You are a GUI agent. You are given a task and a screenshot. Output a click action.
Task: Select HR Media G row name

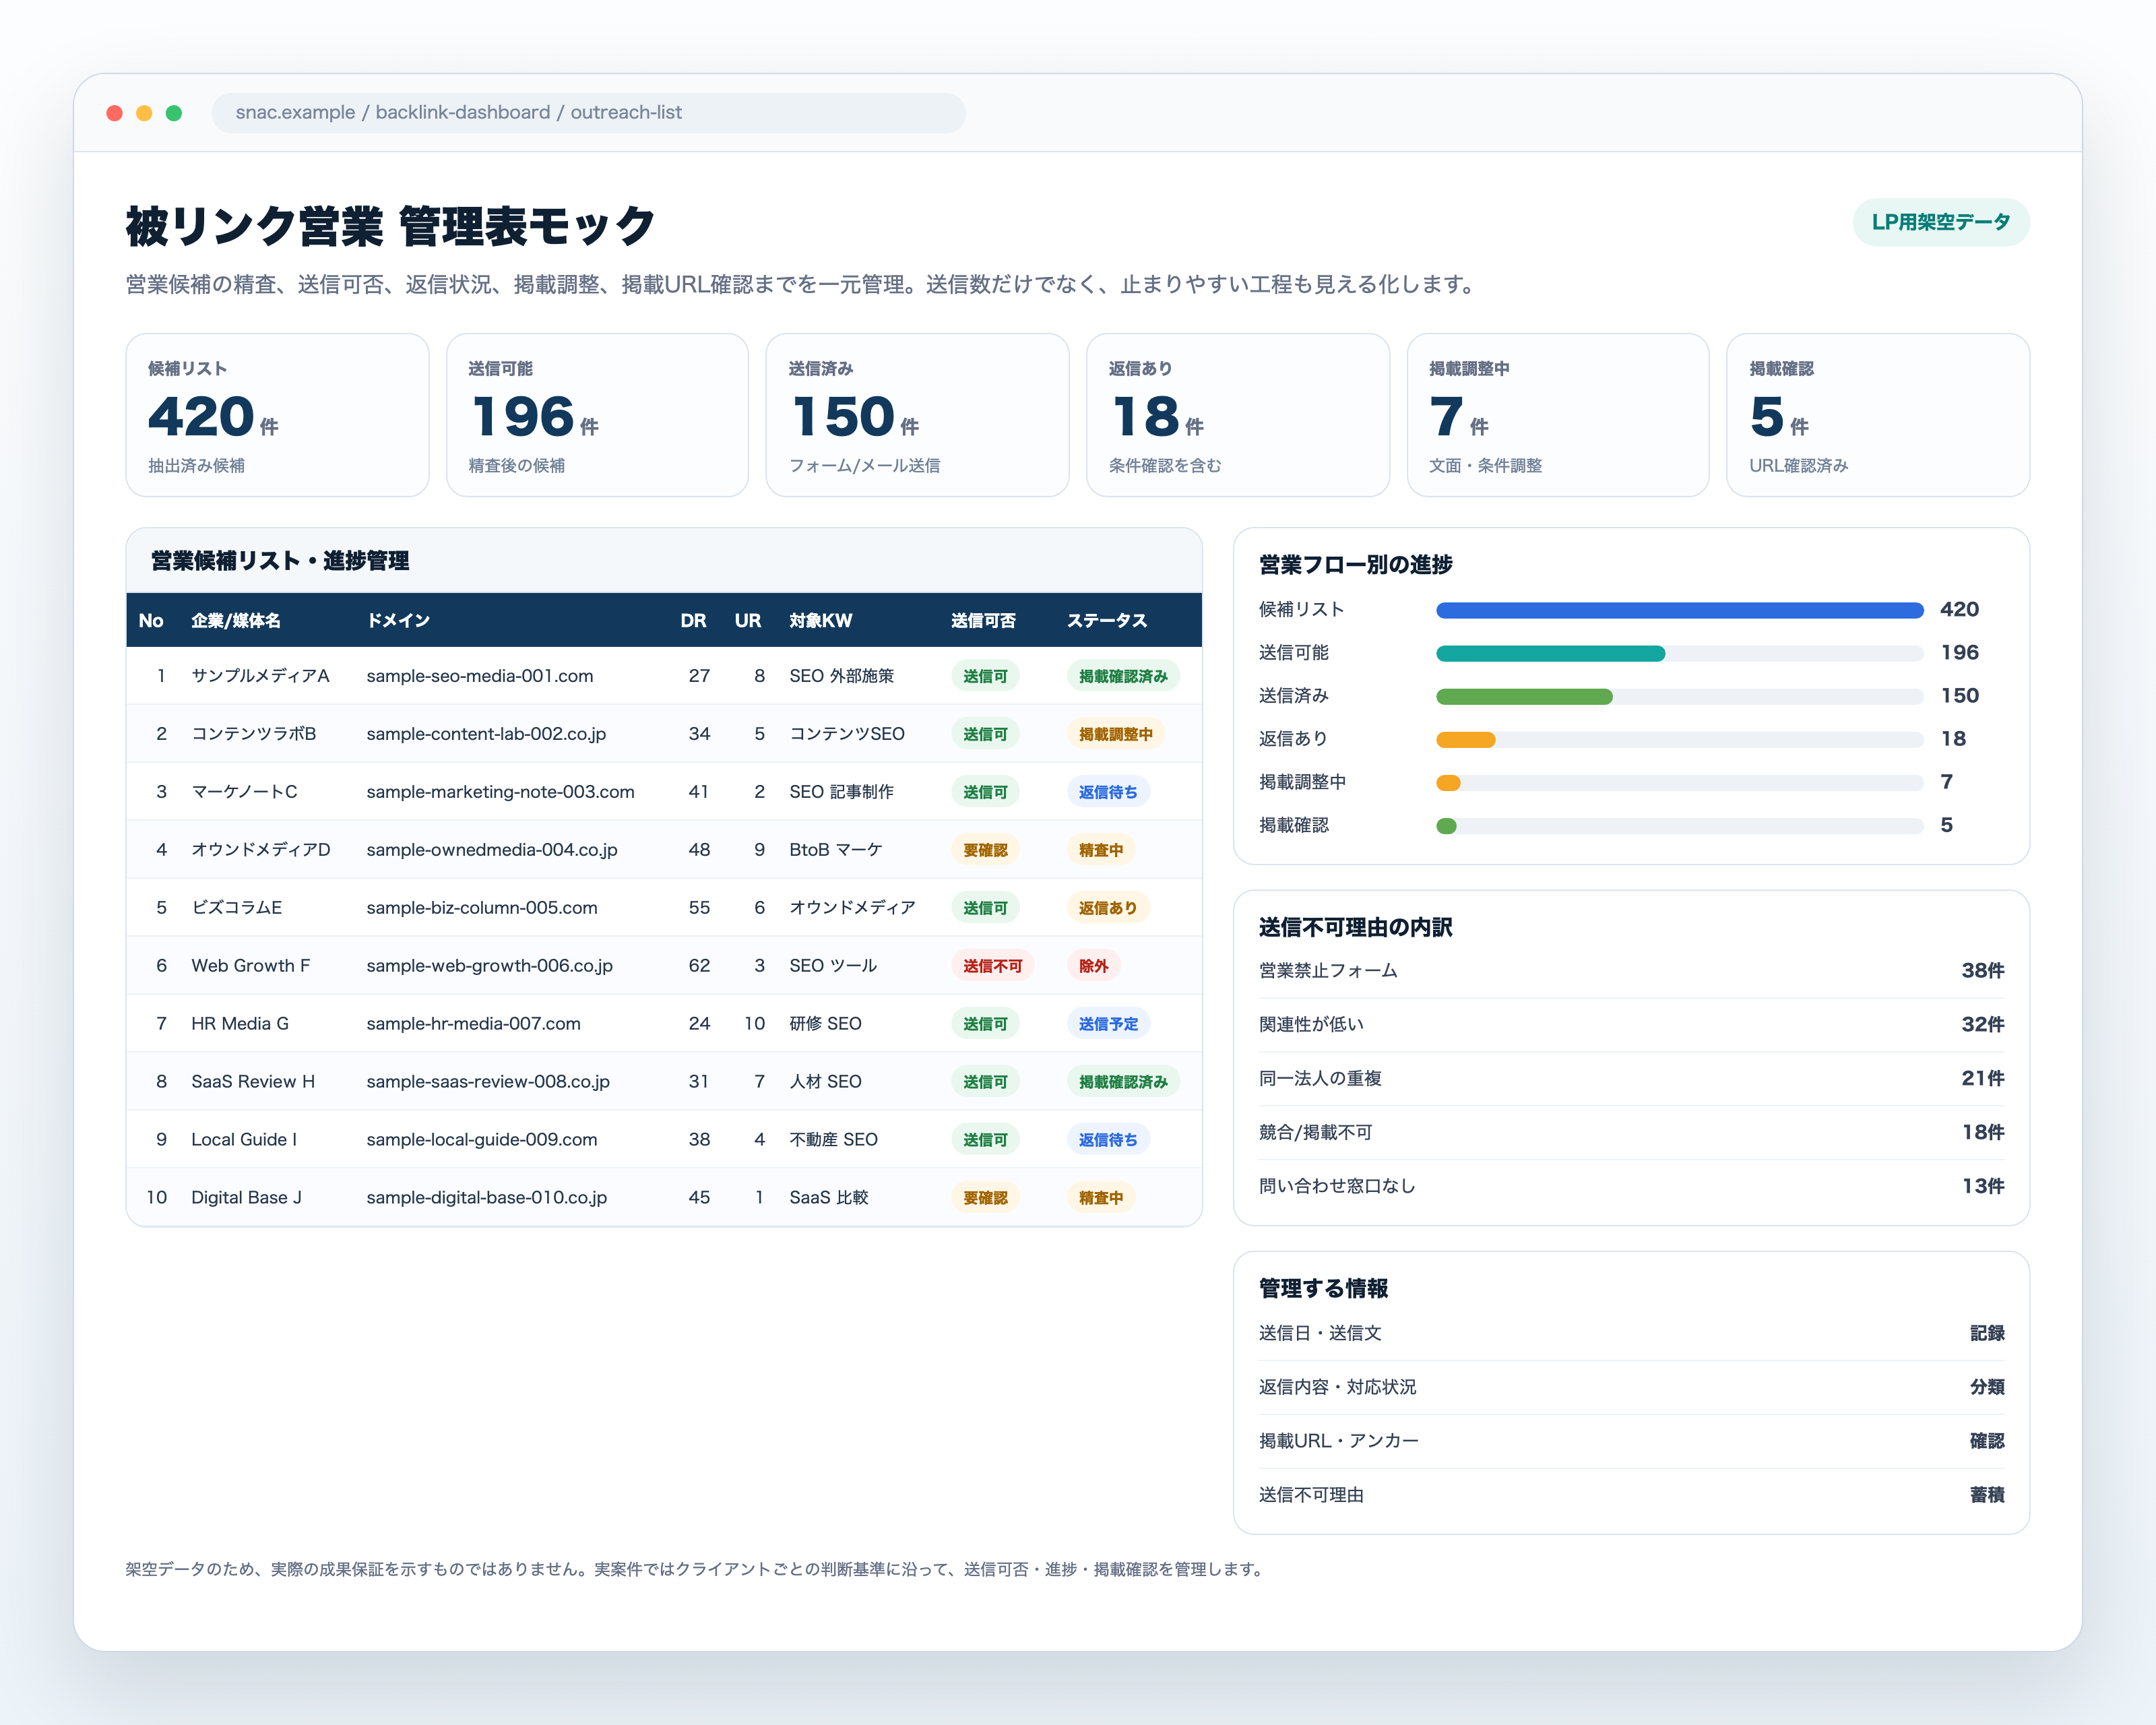tap(240, 1024)
